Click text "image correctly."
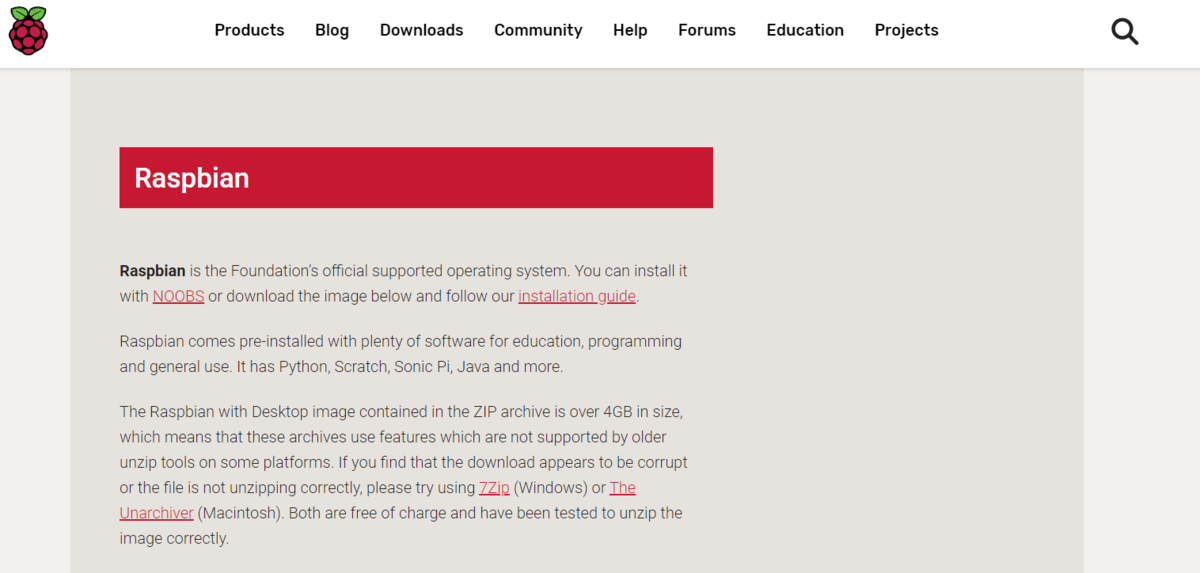This screenshot has height=573, width=1200. [x=174, y=539]
